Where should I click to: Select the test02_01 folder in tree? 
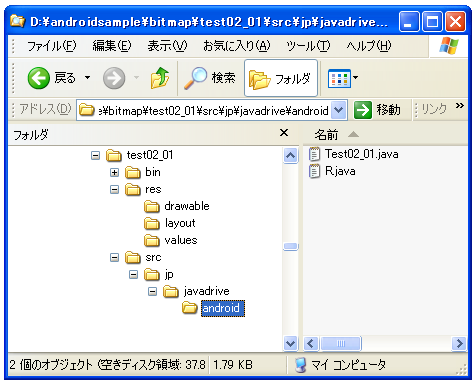150,155
